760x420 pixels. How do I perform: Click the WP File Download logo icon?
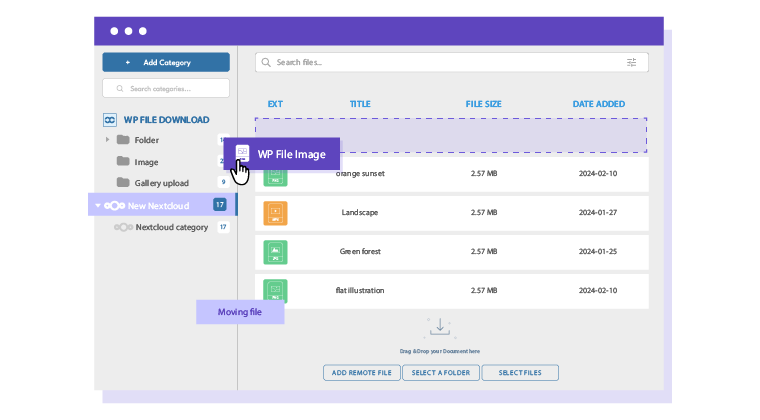111,120
